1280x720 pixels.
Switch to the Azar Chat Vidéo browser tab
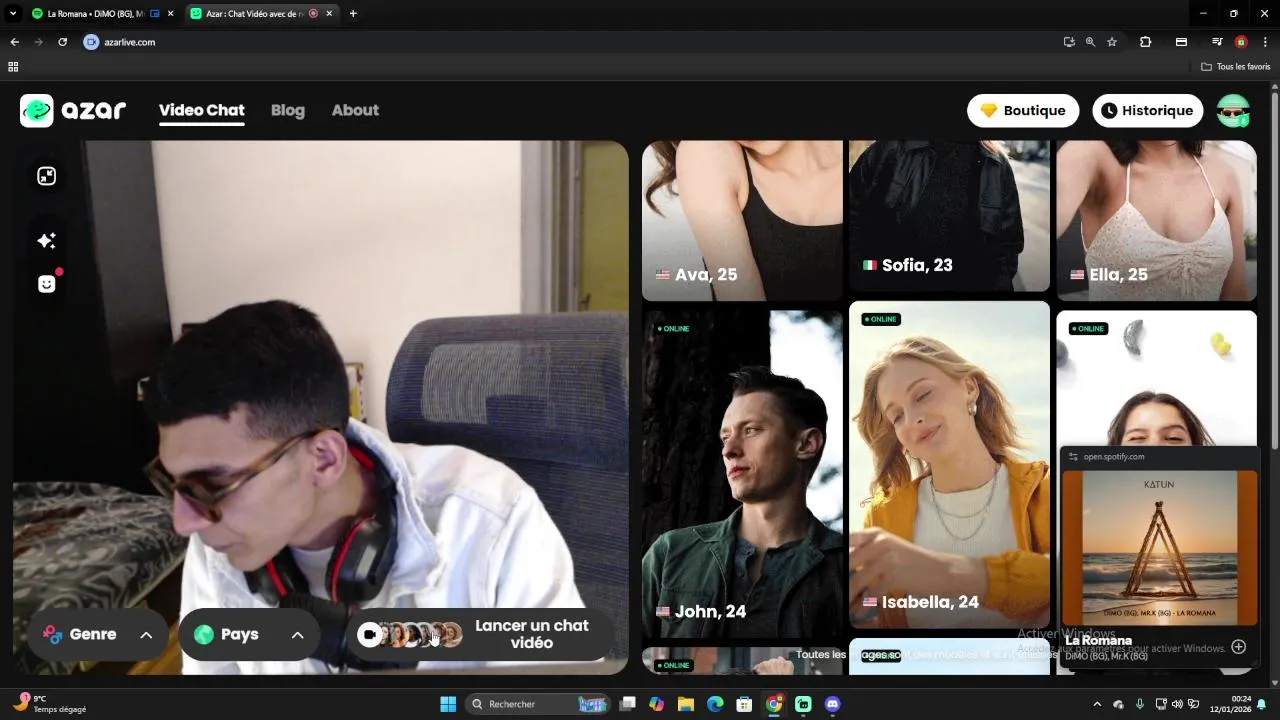pos(260,14)
